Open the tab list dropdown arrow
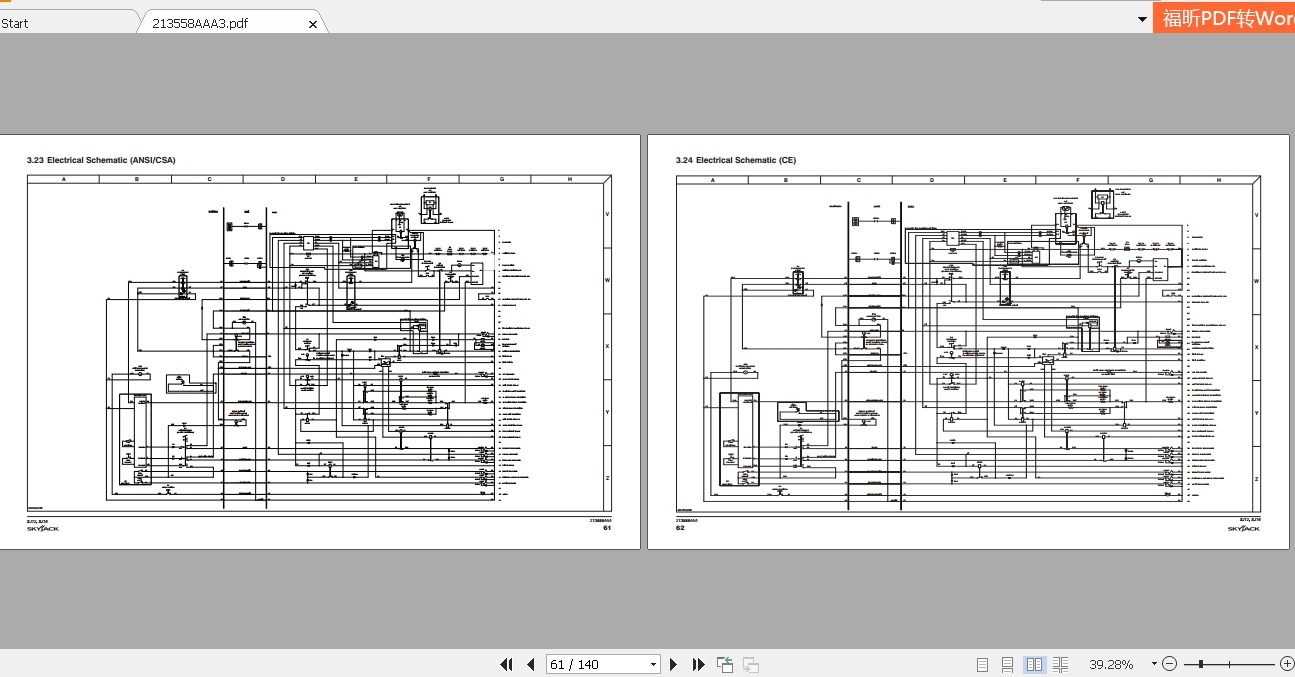Viewport: 1295px width, 677px height. [x=1142, y=18]
